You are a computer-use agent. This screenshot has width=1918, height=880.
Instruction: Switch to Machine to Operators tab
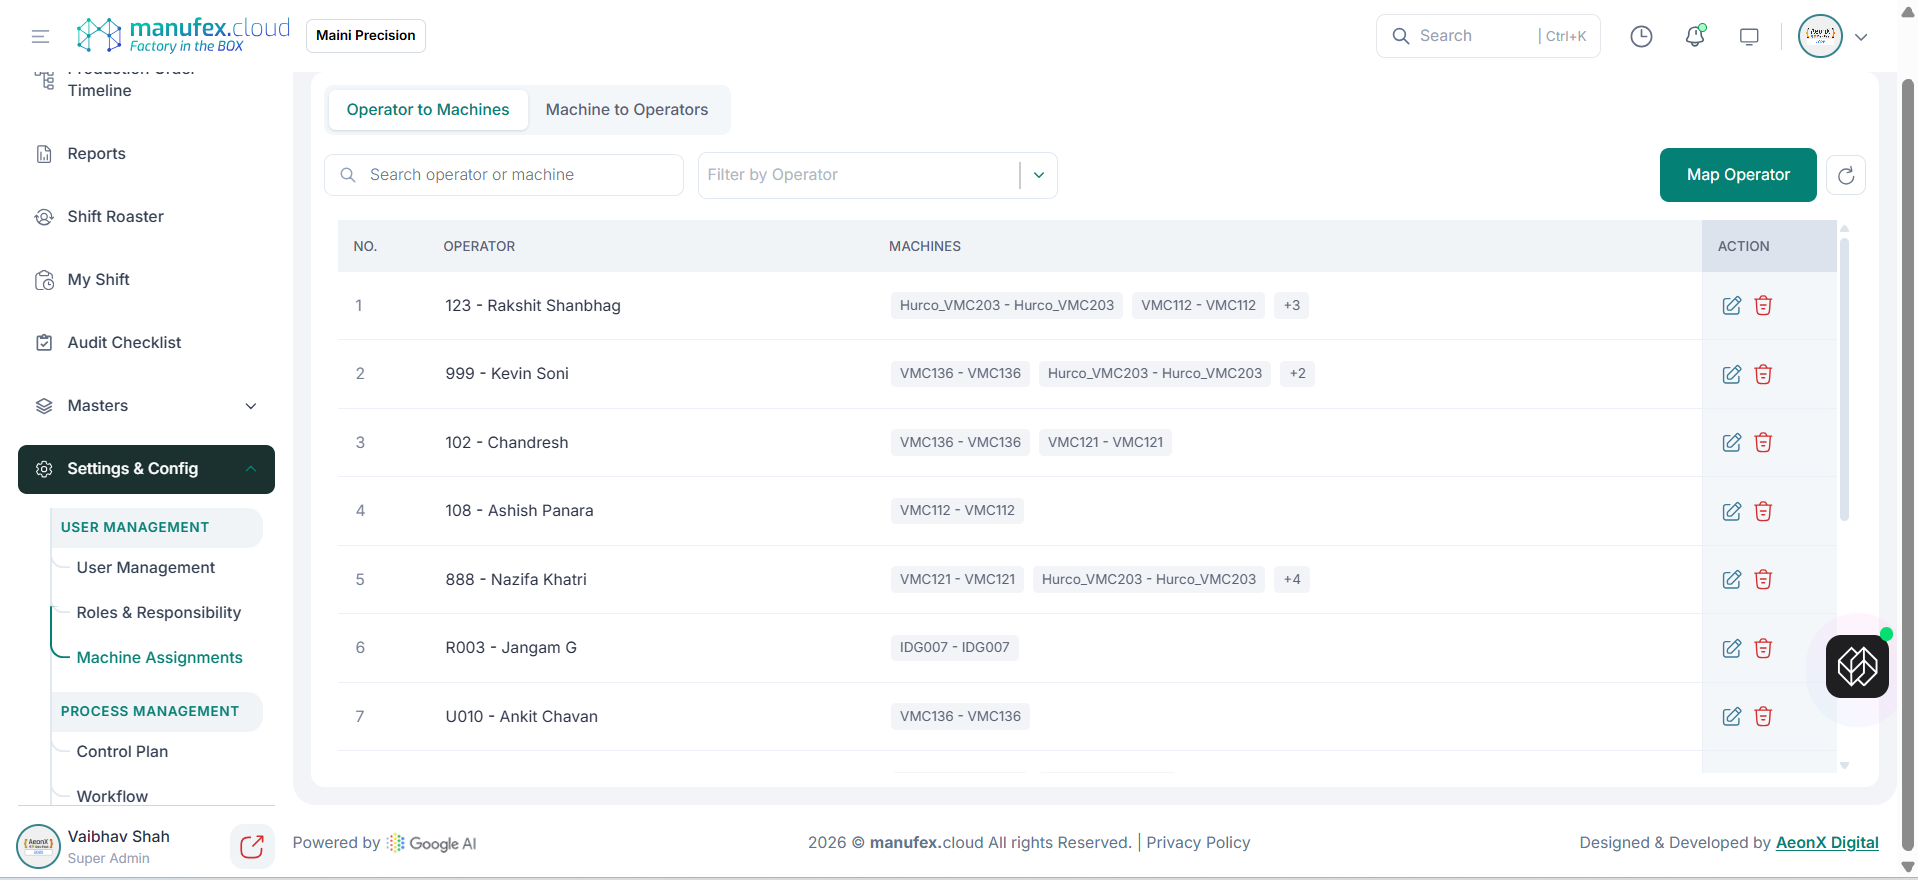coord(626,110)
